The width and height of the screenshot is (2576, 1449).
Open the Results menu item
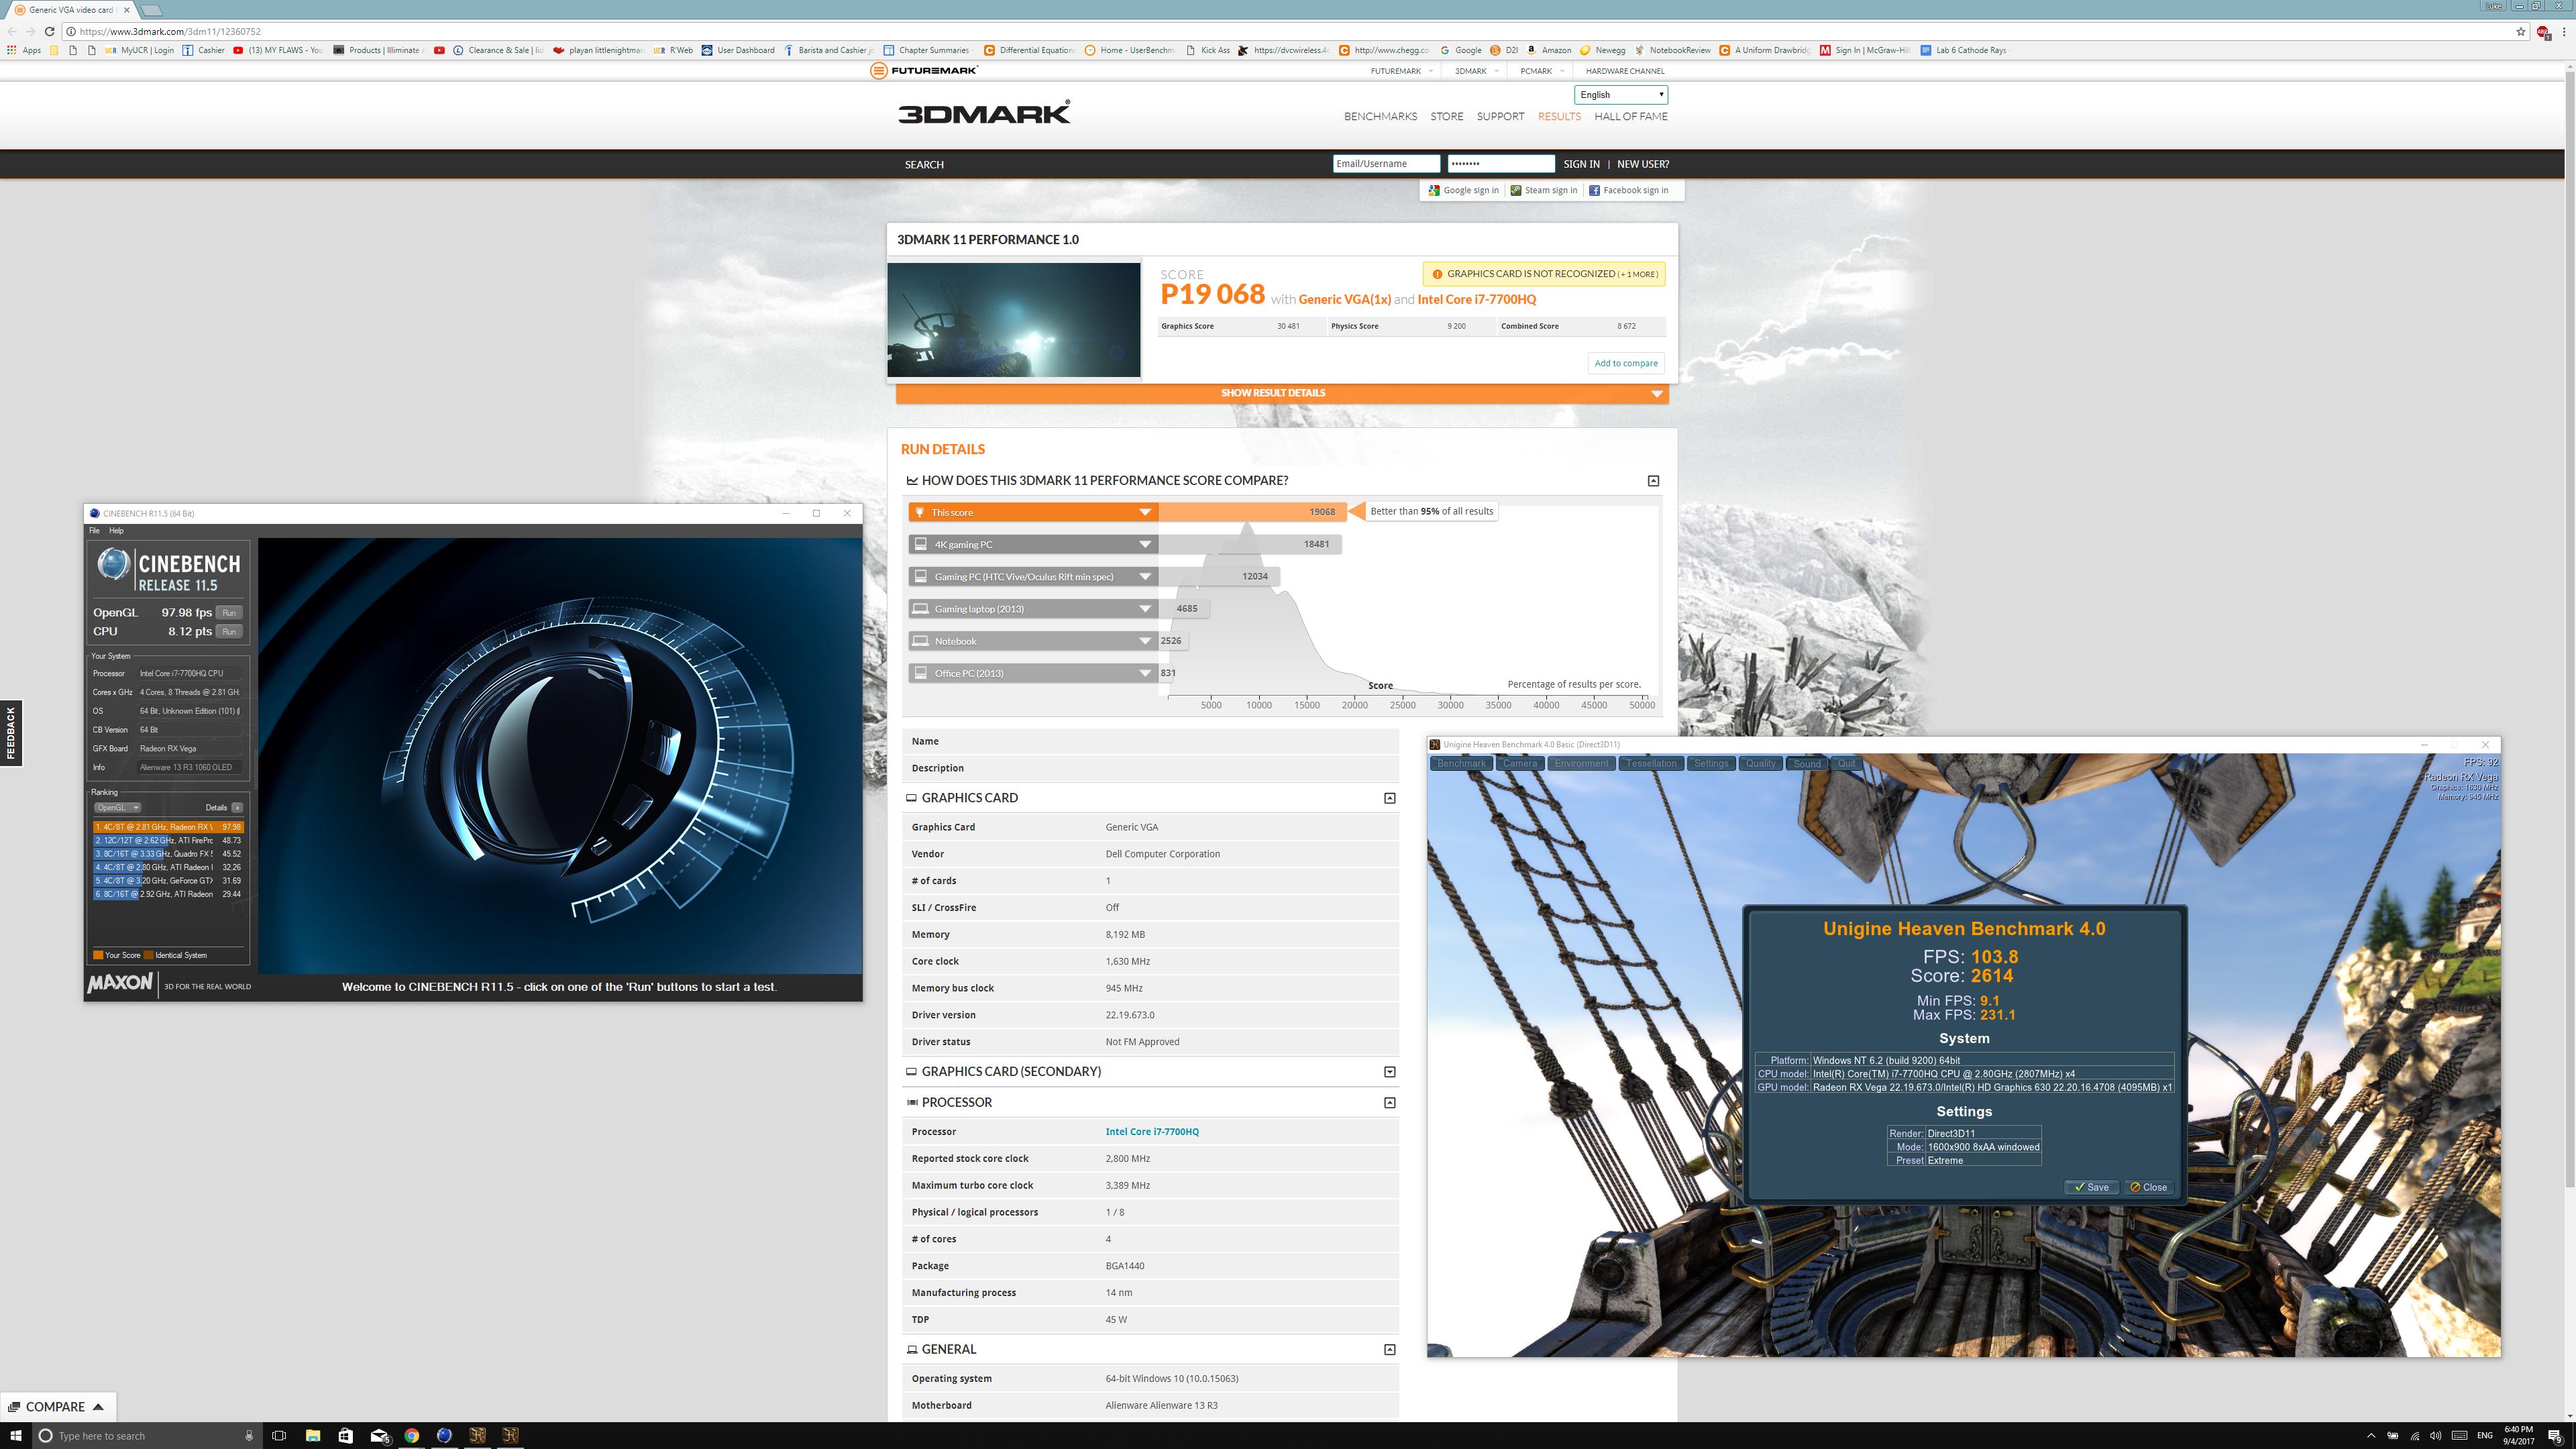[x=1559, y=116]
